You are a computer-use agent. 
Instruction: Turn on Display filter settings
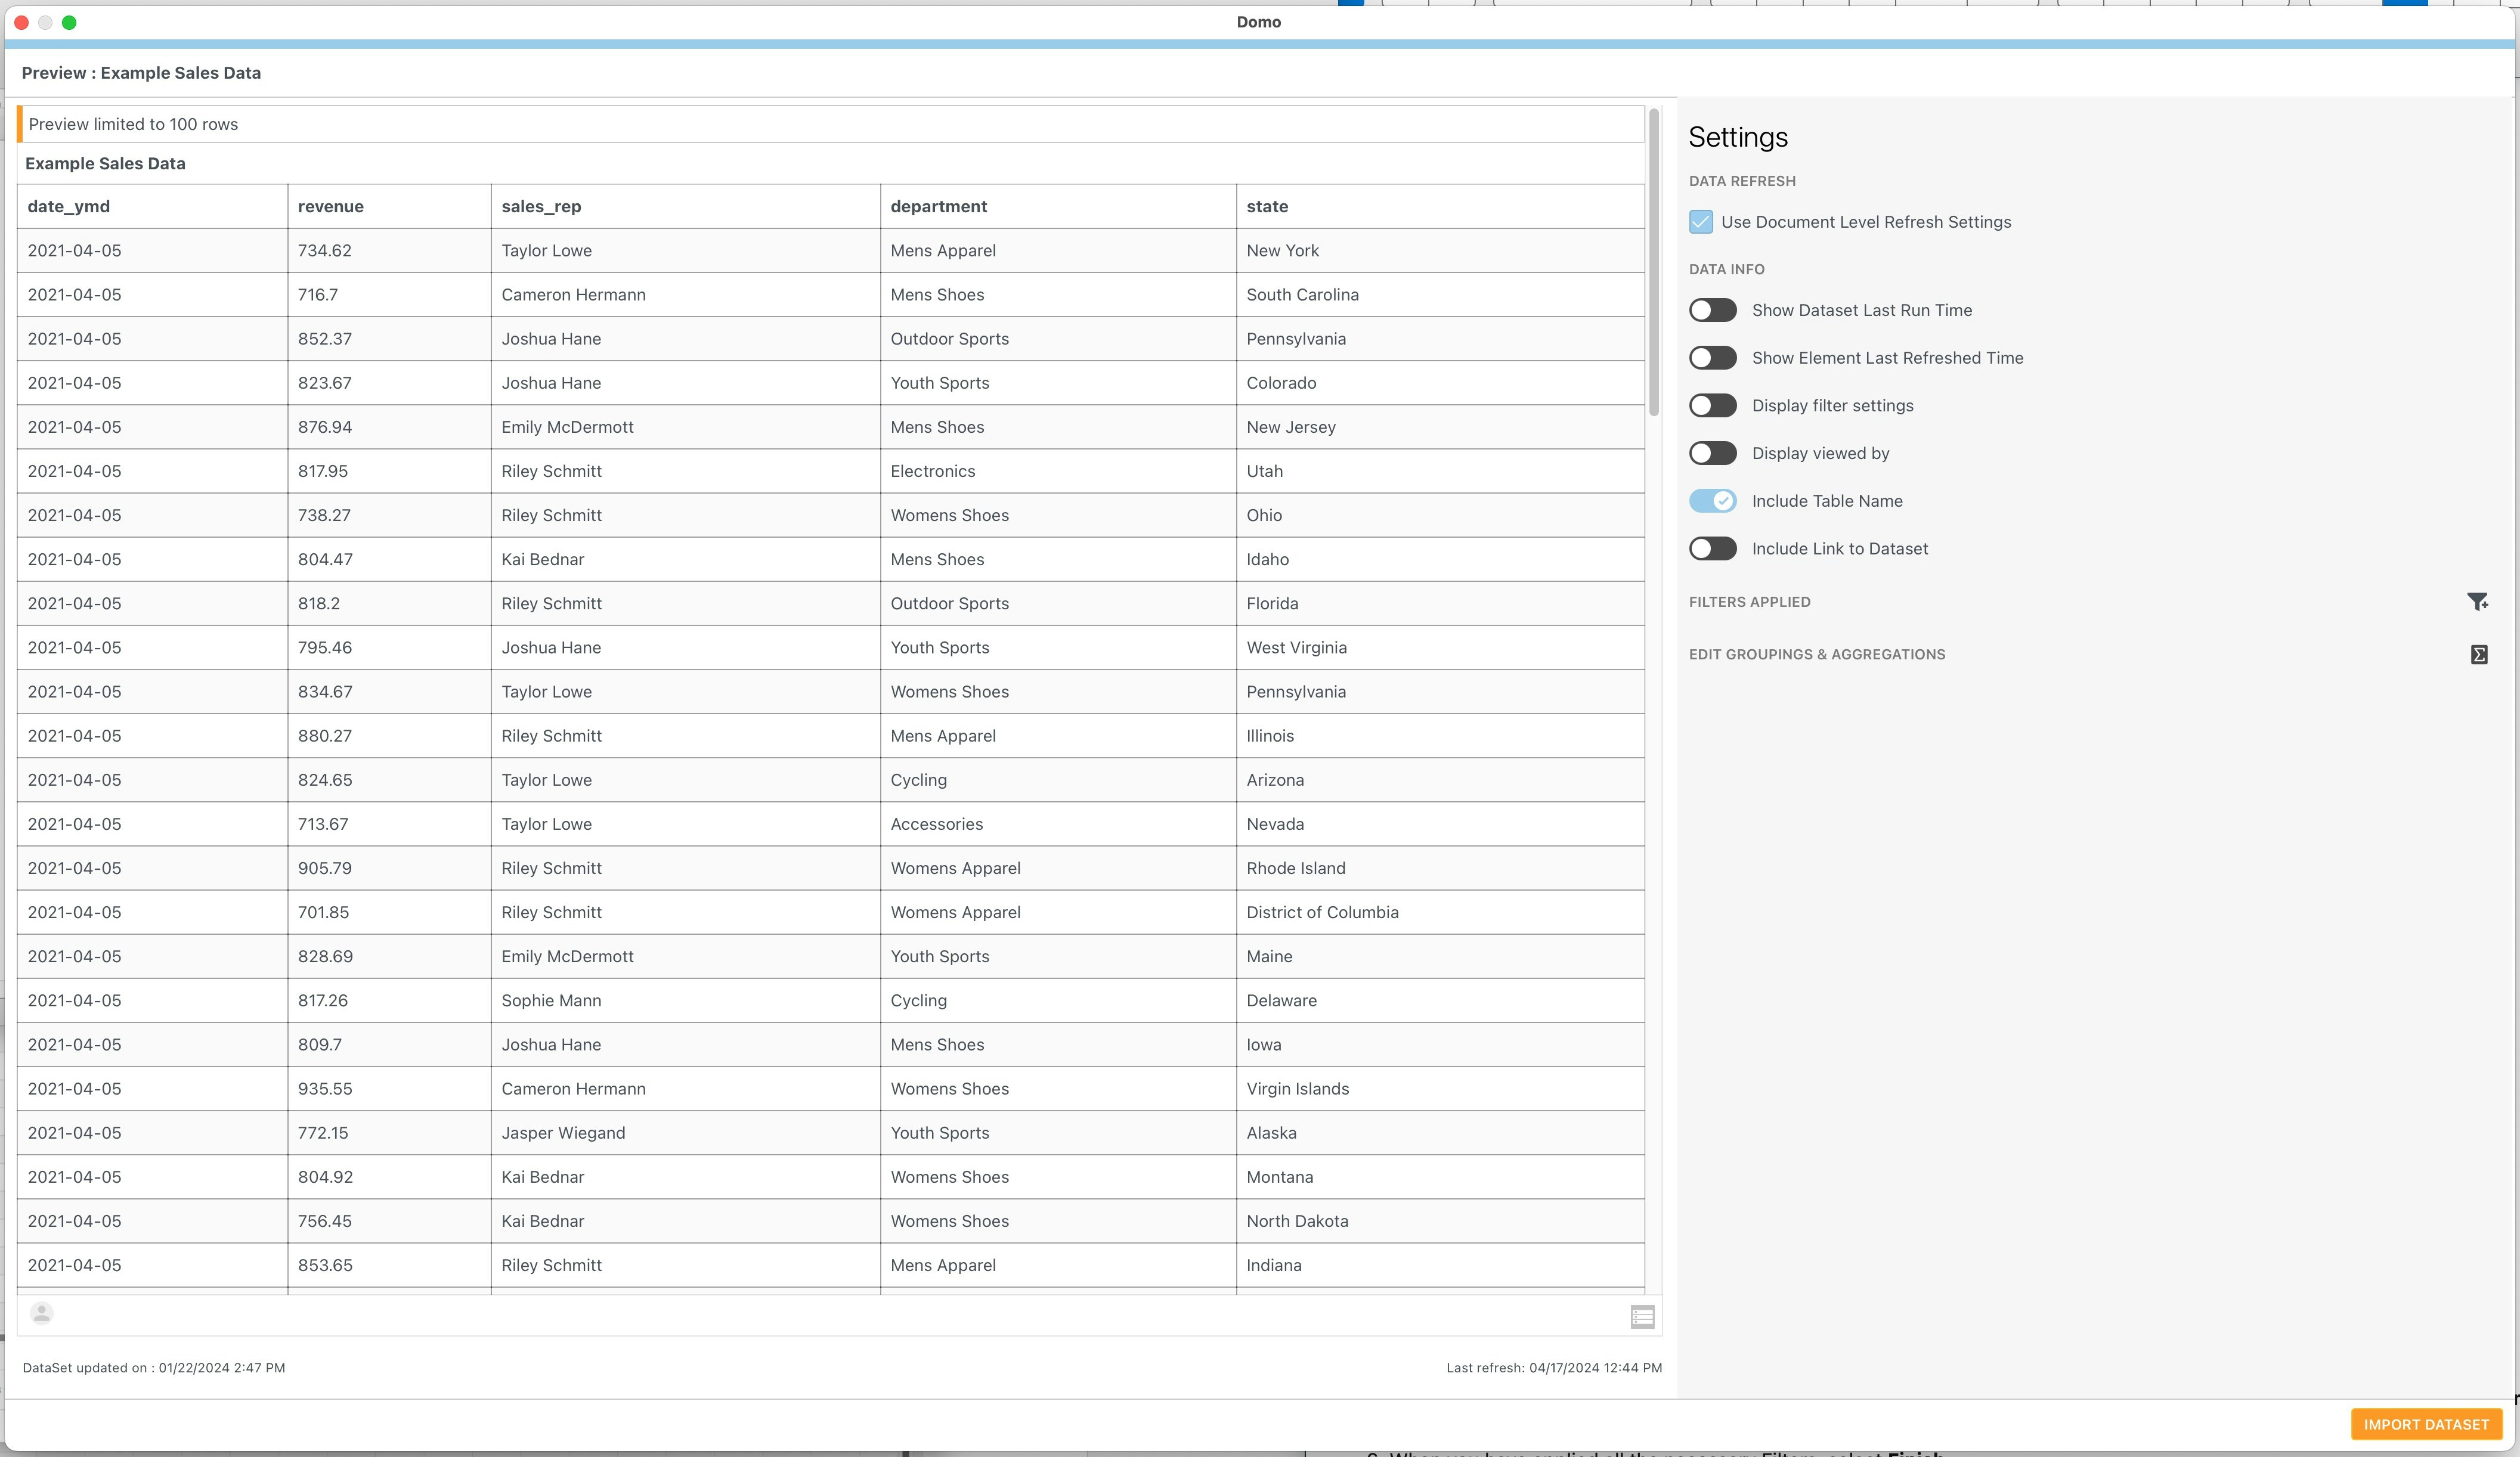pyautogui.click(x=1712, y=405)
